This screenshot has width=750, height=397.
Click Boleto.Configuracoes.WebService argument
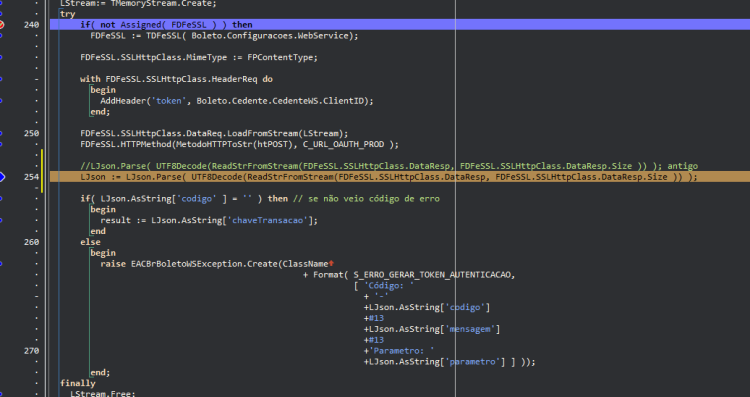[x=270, y=36]
